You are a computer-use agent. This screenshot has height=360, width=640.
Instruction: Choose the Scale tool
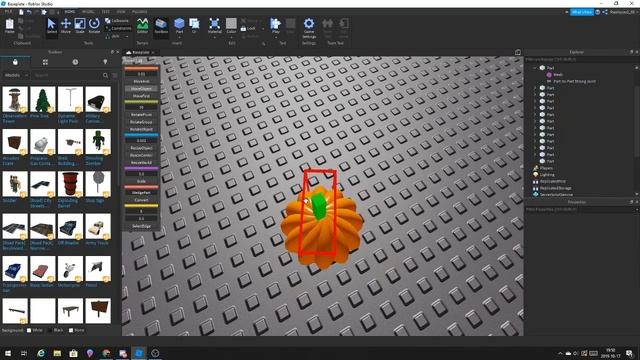click(x=80, y=26)
